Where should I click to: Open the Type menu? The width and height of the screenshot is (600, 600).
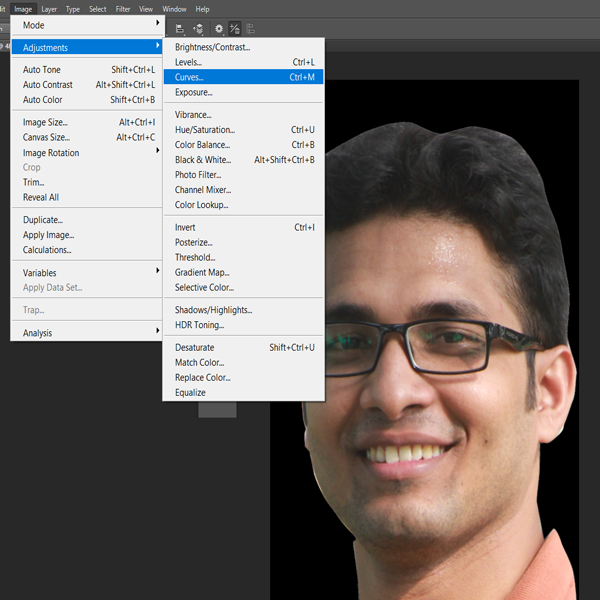(x=72, y=9)
